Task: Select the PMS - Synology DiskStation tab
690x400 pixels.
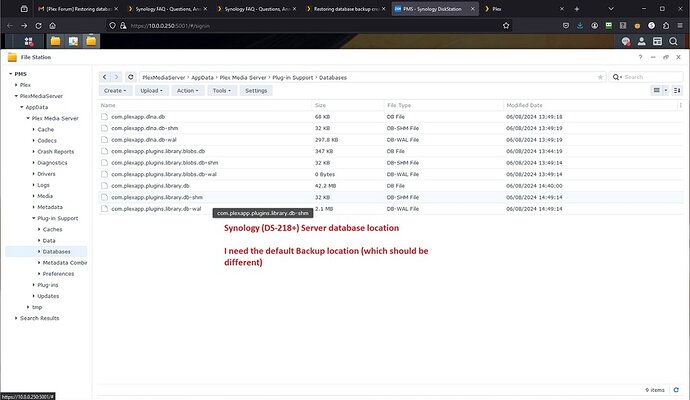Action: click(x=435, y=9)
